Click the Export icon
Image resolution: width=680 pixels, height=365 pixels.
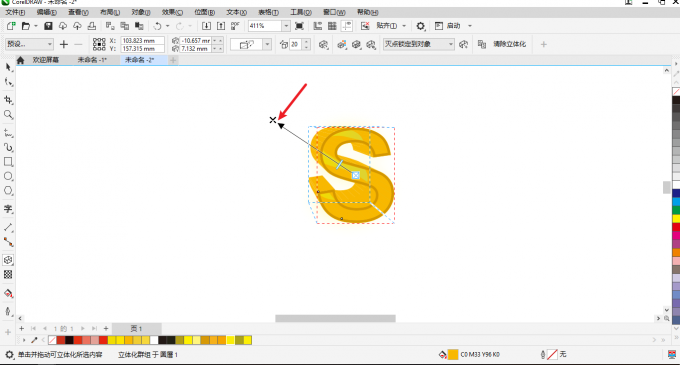[x=221, y=26]
